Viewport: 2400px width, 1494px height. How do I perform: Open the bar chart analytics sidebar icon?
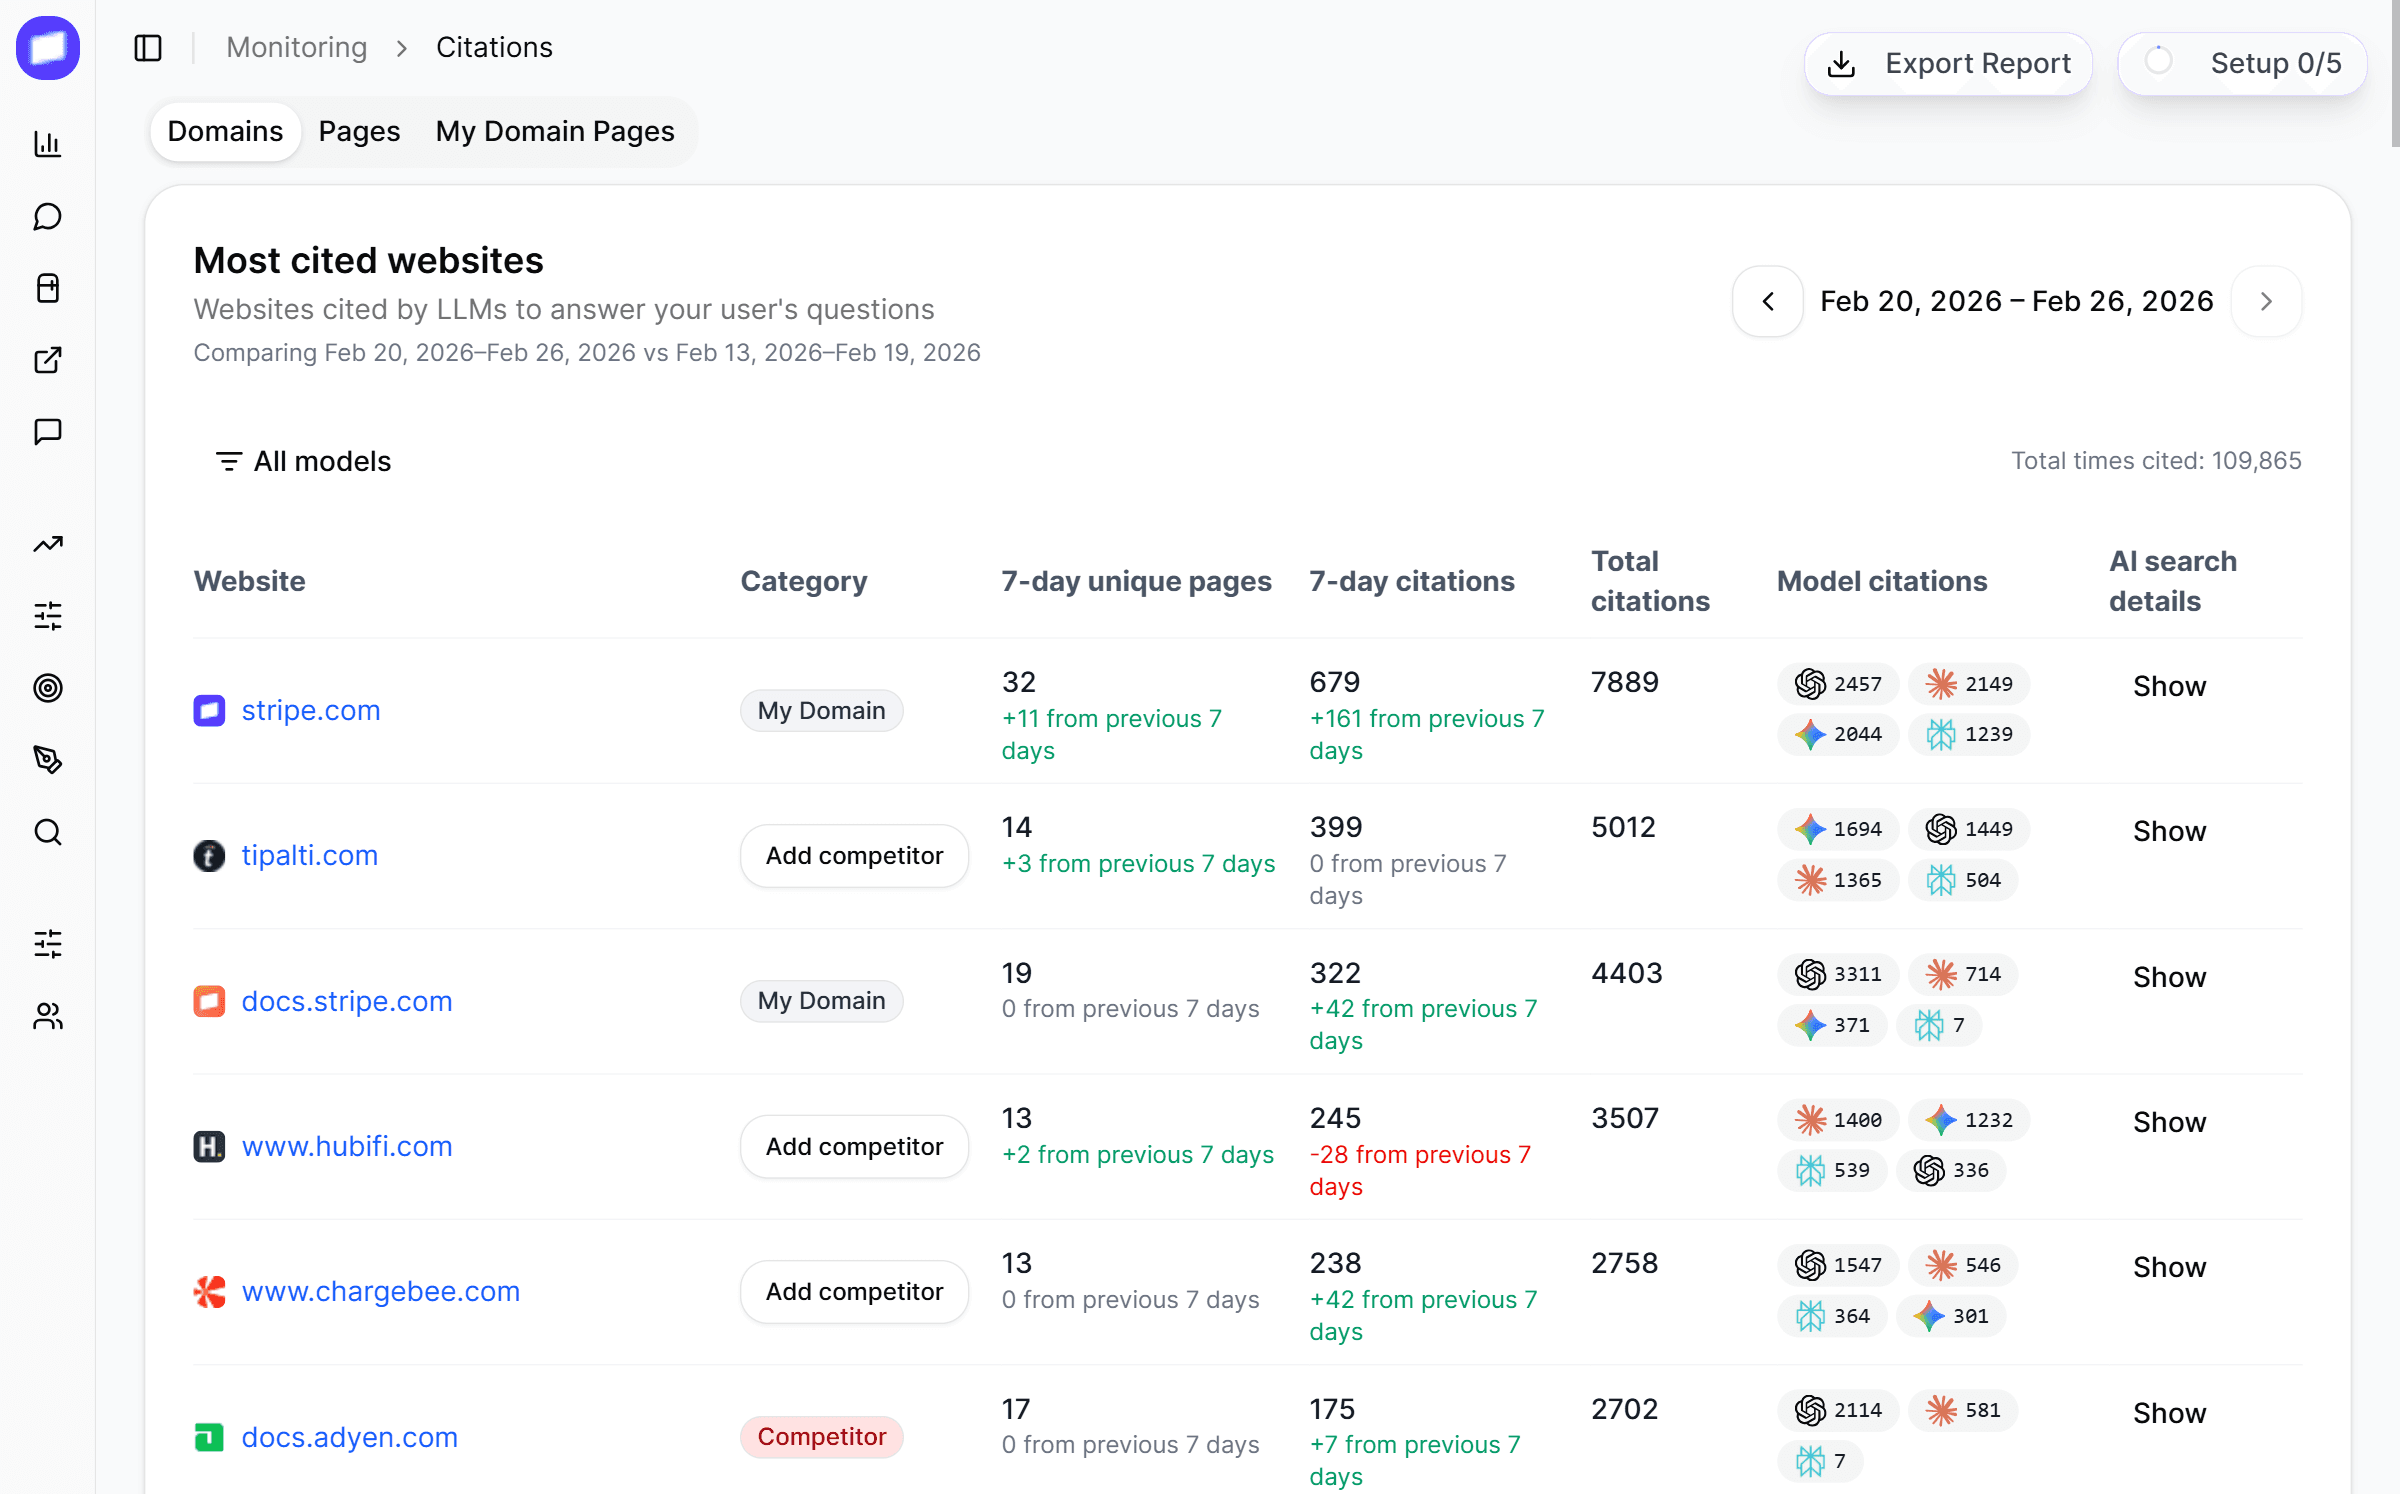[48, 144]
